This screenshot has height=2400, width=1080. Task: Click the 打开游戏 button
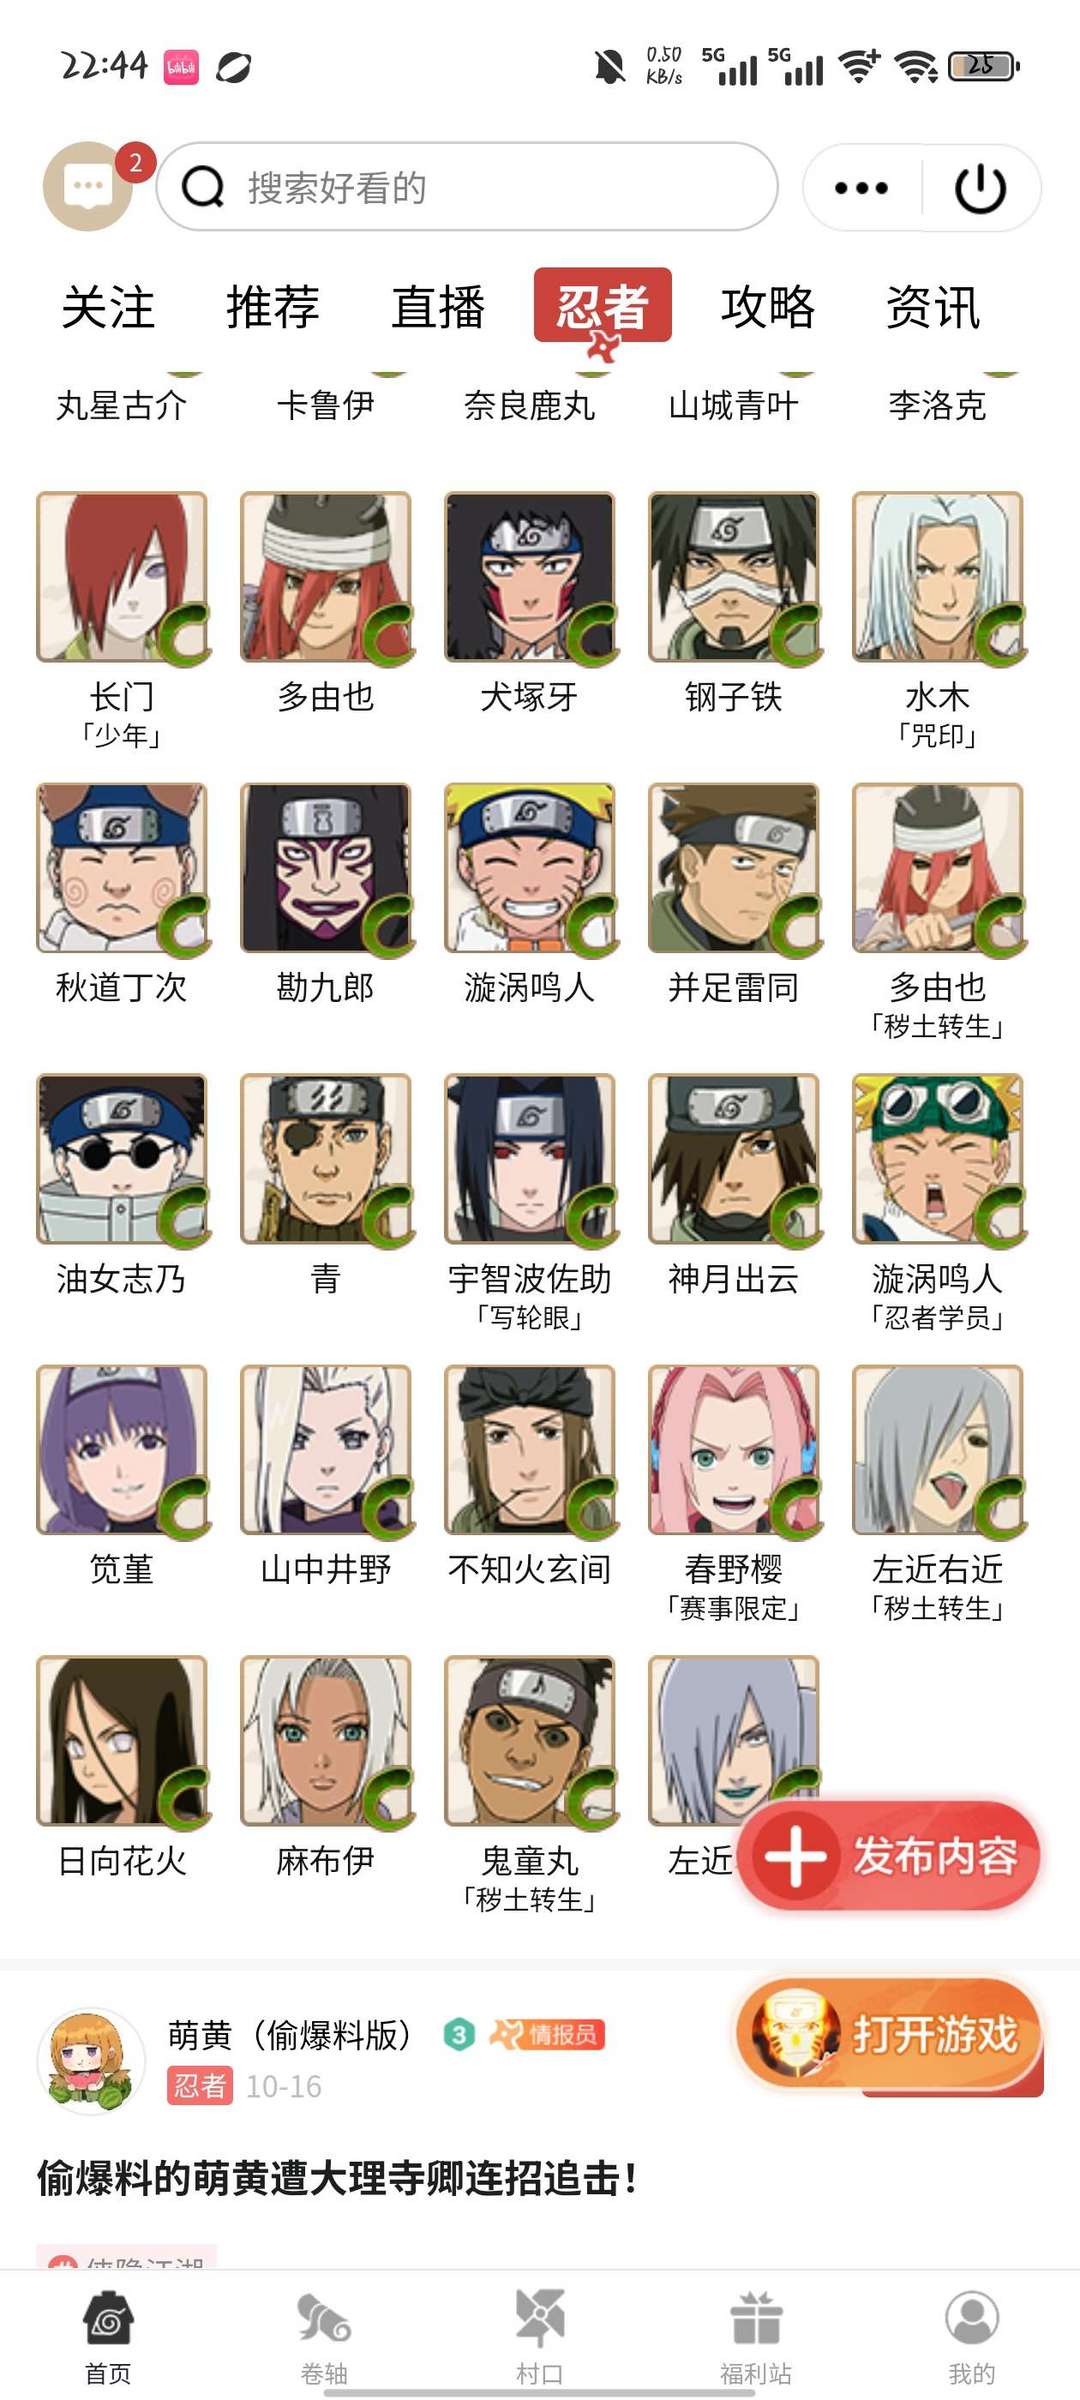[890, 2036]
